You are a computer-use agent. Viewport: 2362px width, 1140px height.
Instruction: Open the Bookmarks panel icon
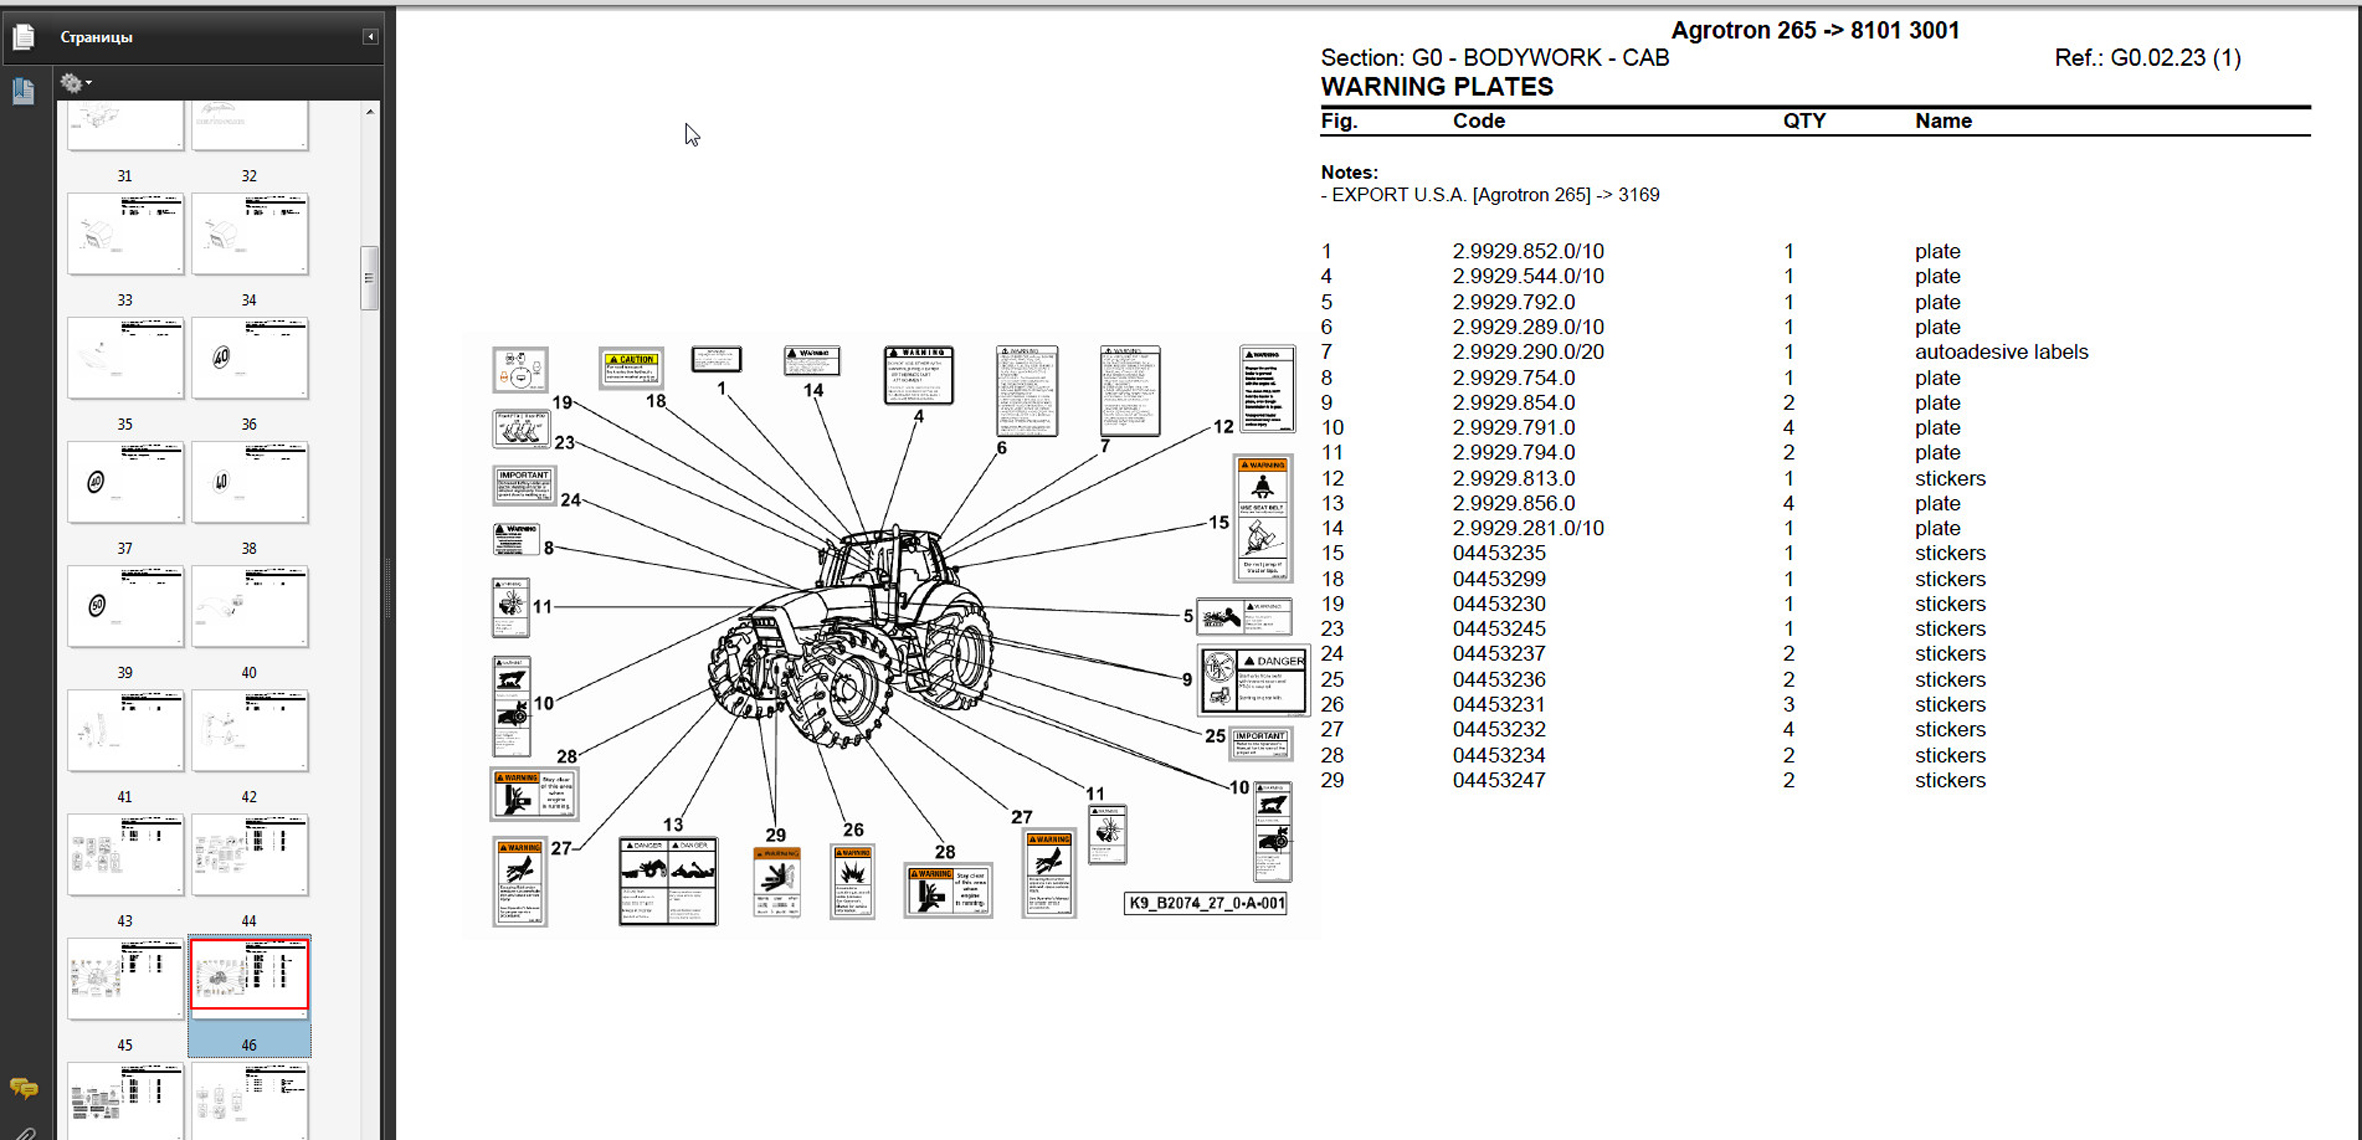point(23,91)
